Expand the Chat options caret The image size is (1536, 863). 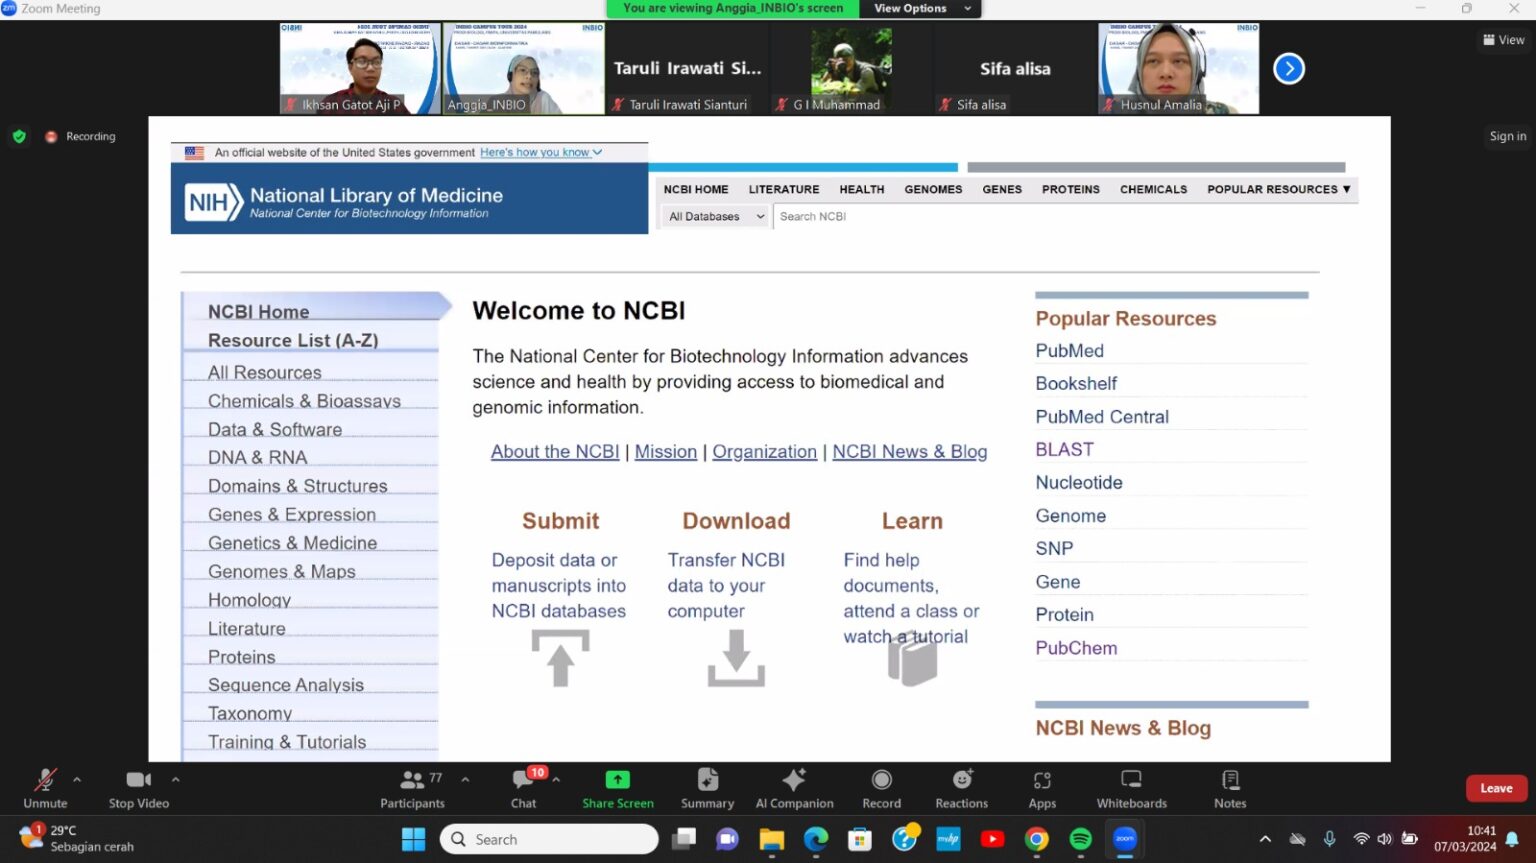pos(556,779)
